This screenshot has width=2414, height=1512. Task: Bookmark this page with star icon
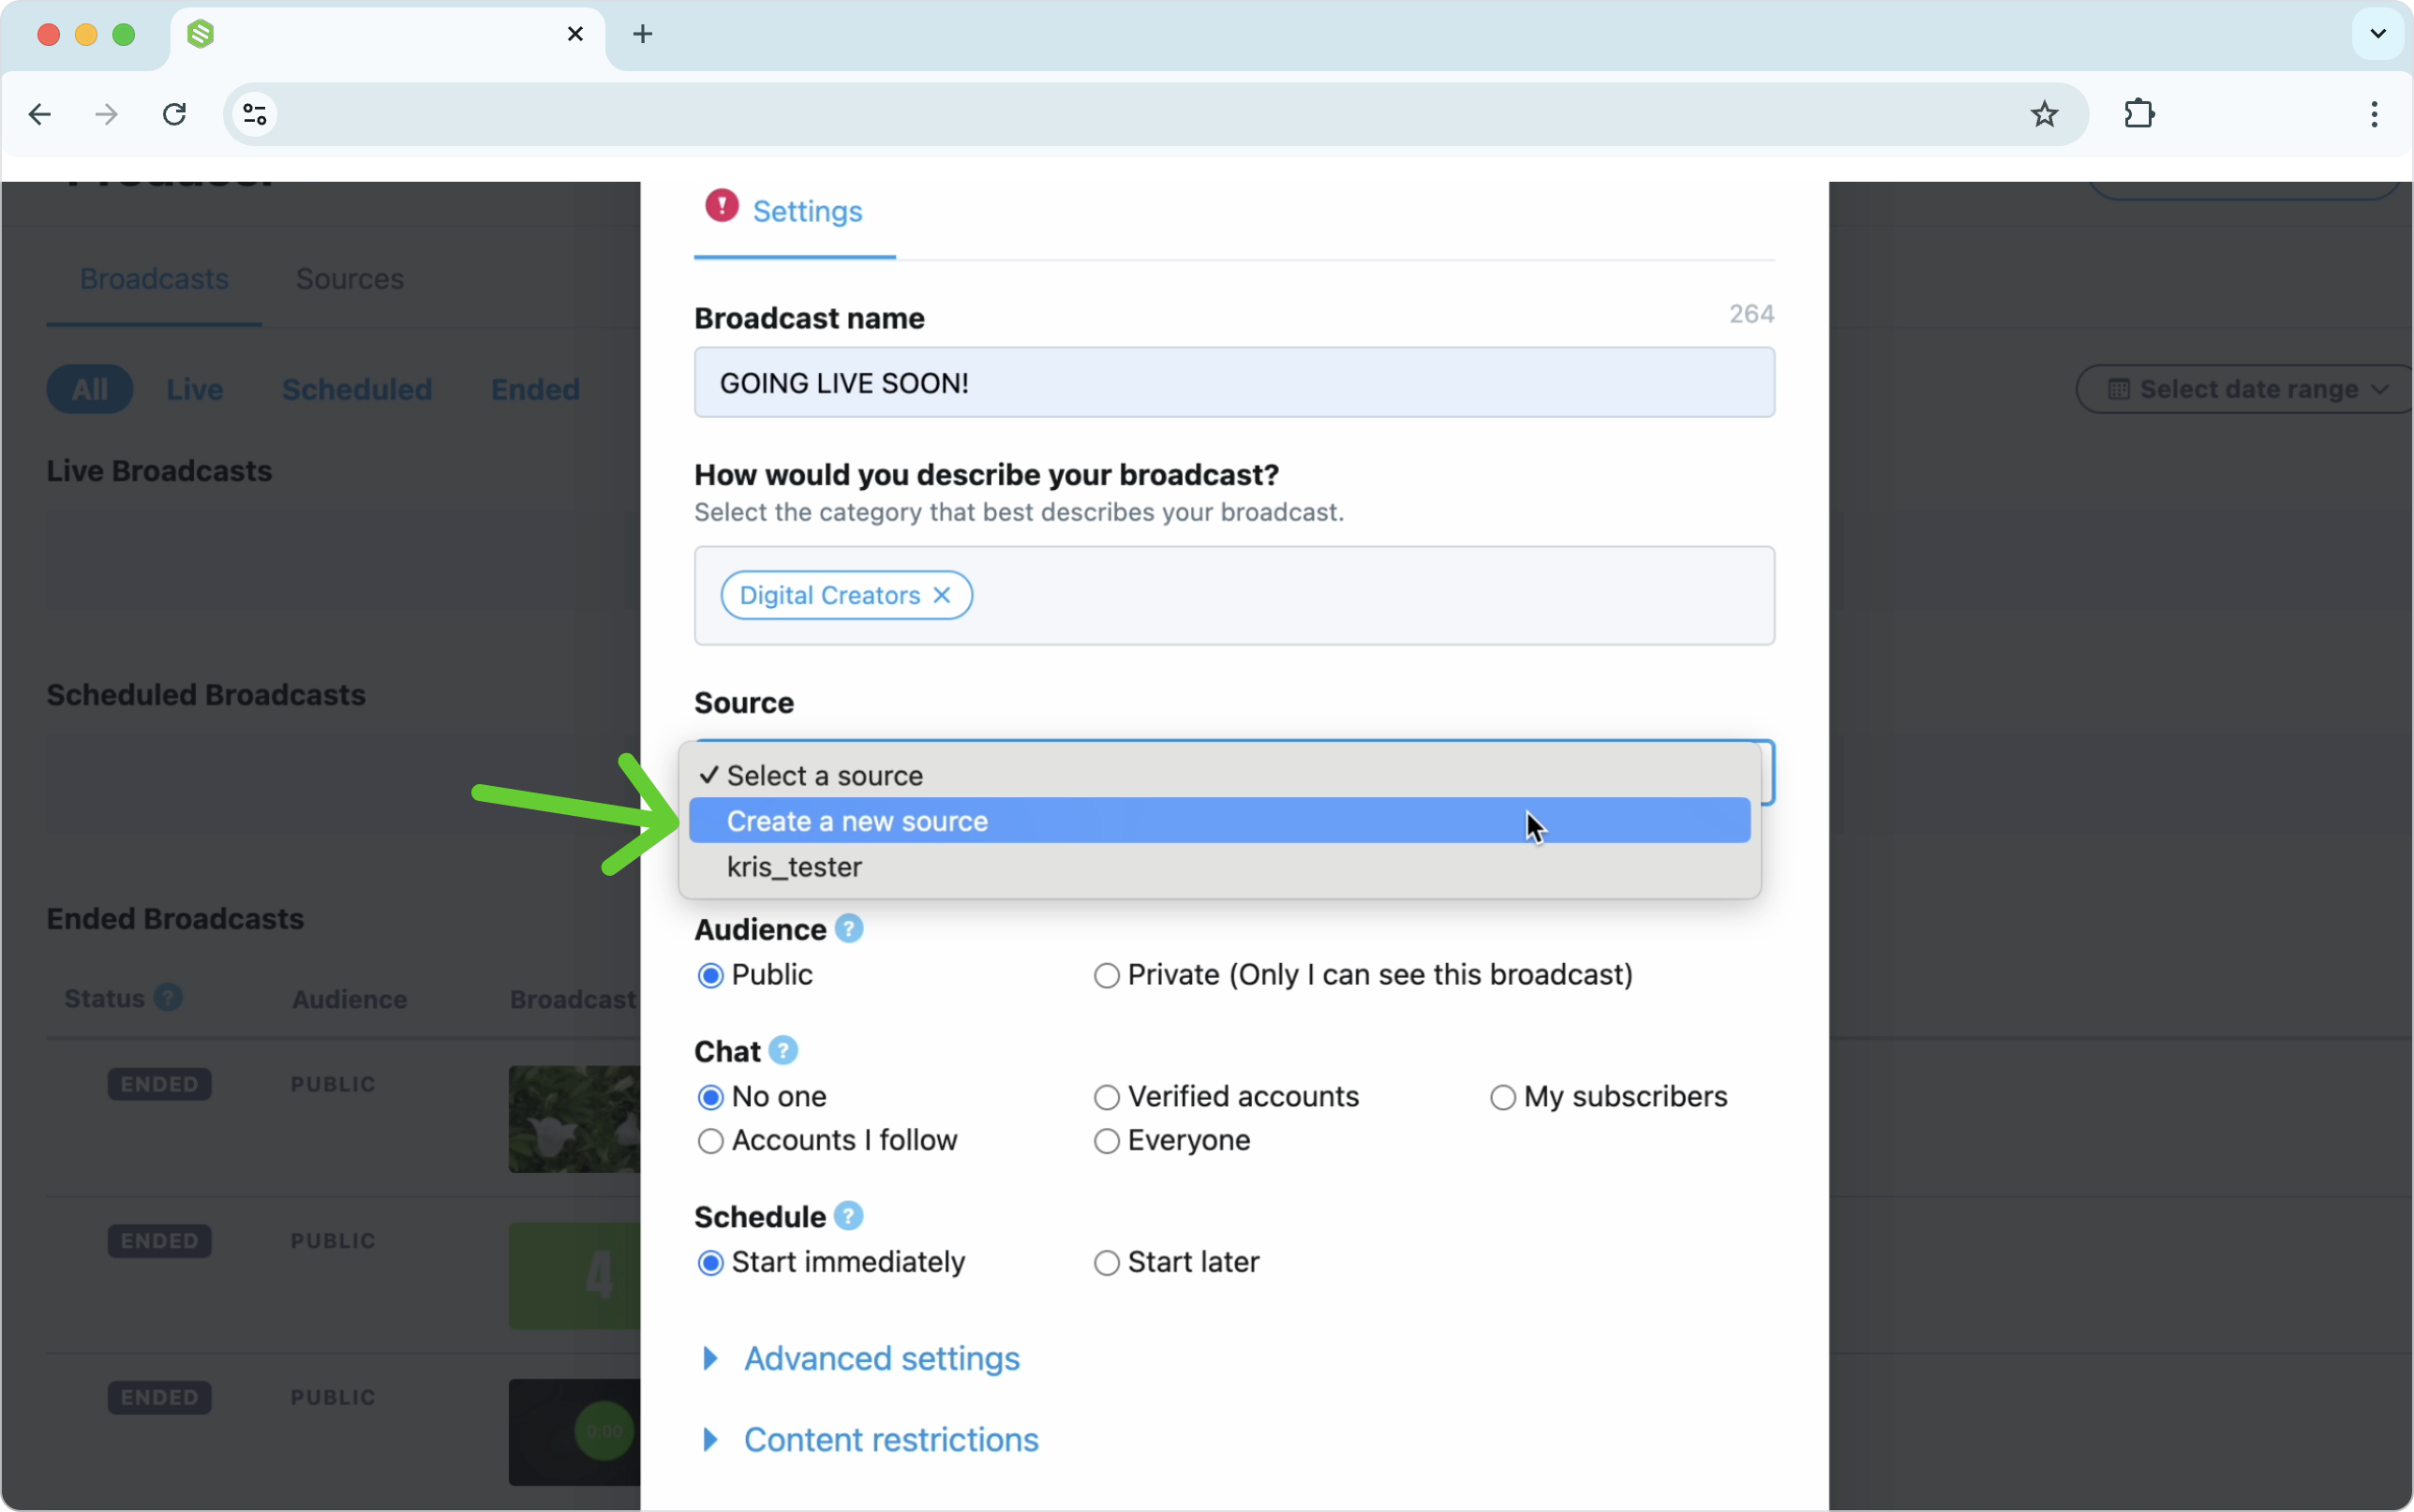coord(2044,114)
